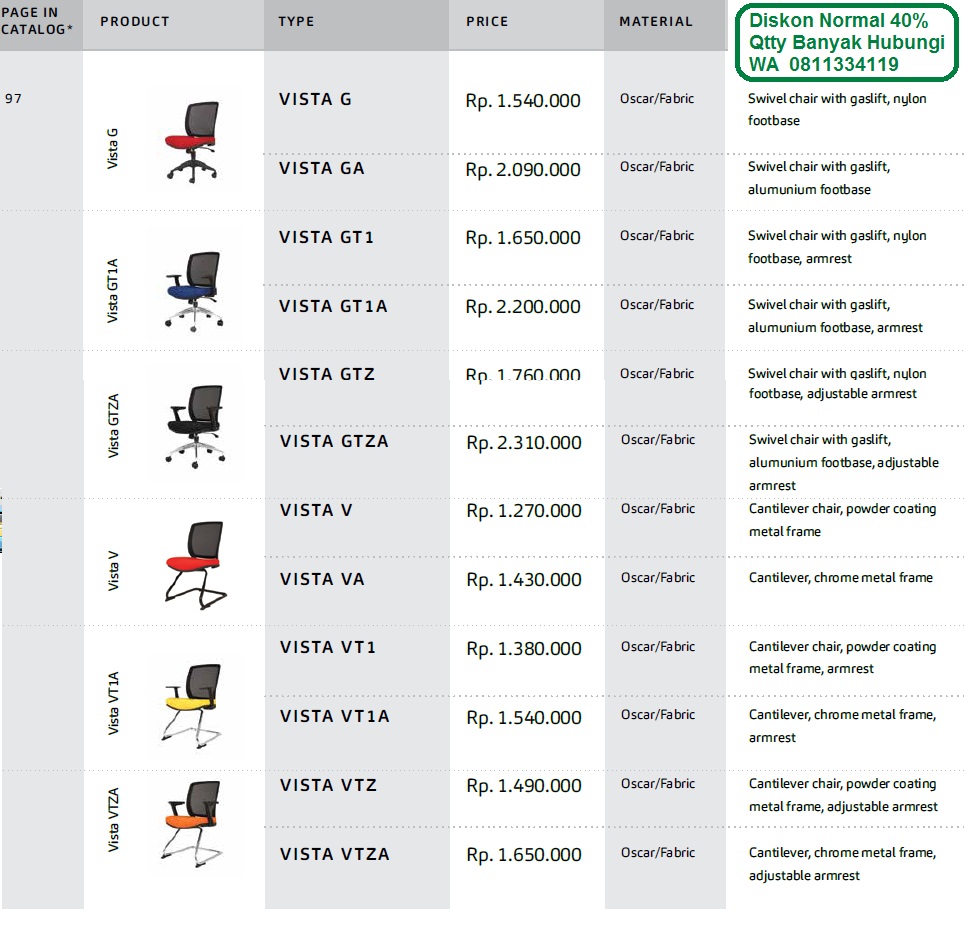
Task: Click the PRODUCT column header
Action: point(135,21)
